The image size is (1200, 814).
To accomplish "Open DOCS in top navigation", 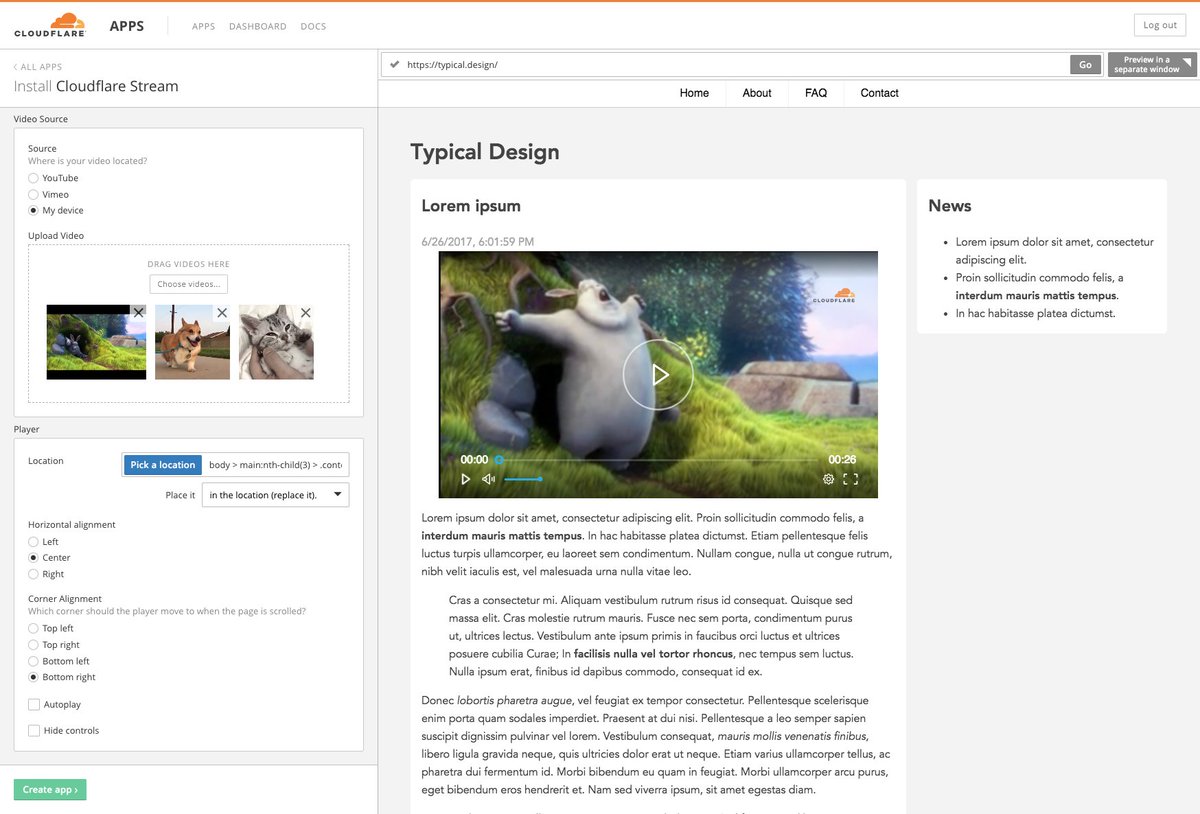I will pyautogui.click(x=313, y=26).
